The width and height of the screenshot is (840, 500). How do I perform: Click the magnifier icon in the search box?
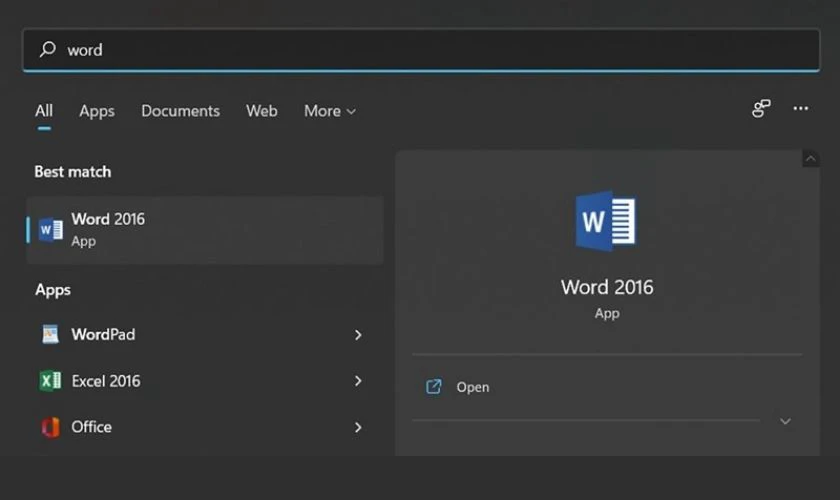[46, 49]
